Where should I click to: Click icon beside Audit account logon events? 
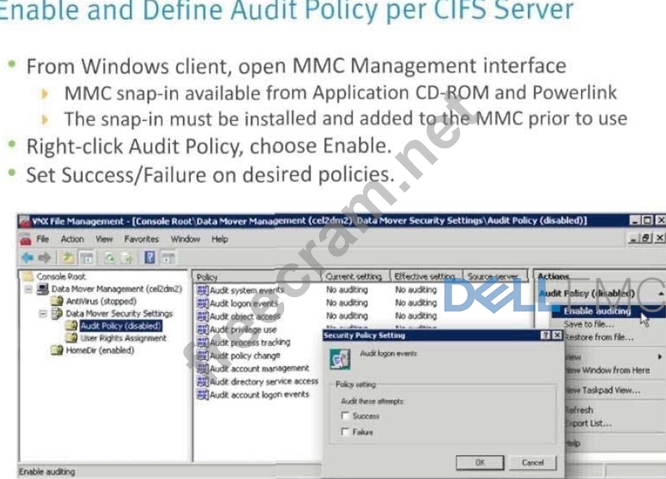coord(202,395)
